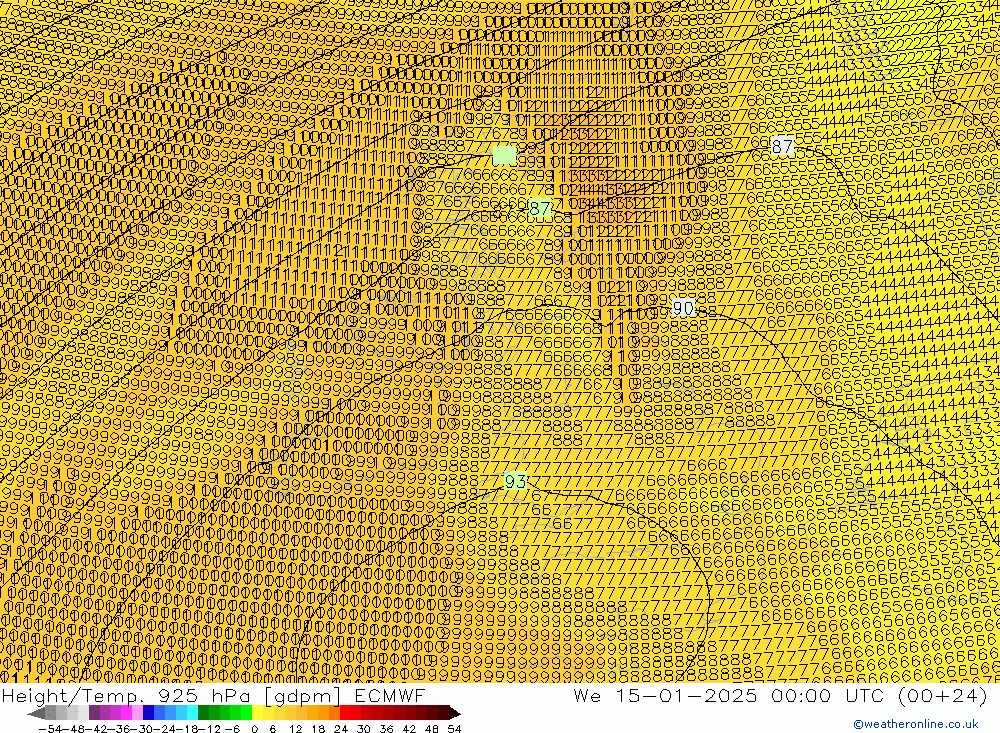Click the legend's left gray arrow end
The width and height of the screenshot is (1000, 733).
click(x=36, y=713)
